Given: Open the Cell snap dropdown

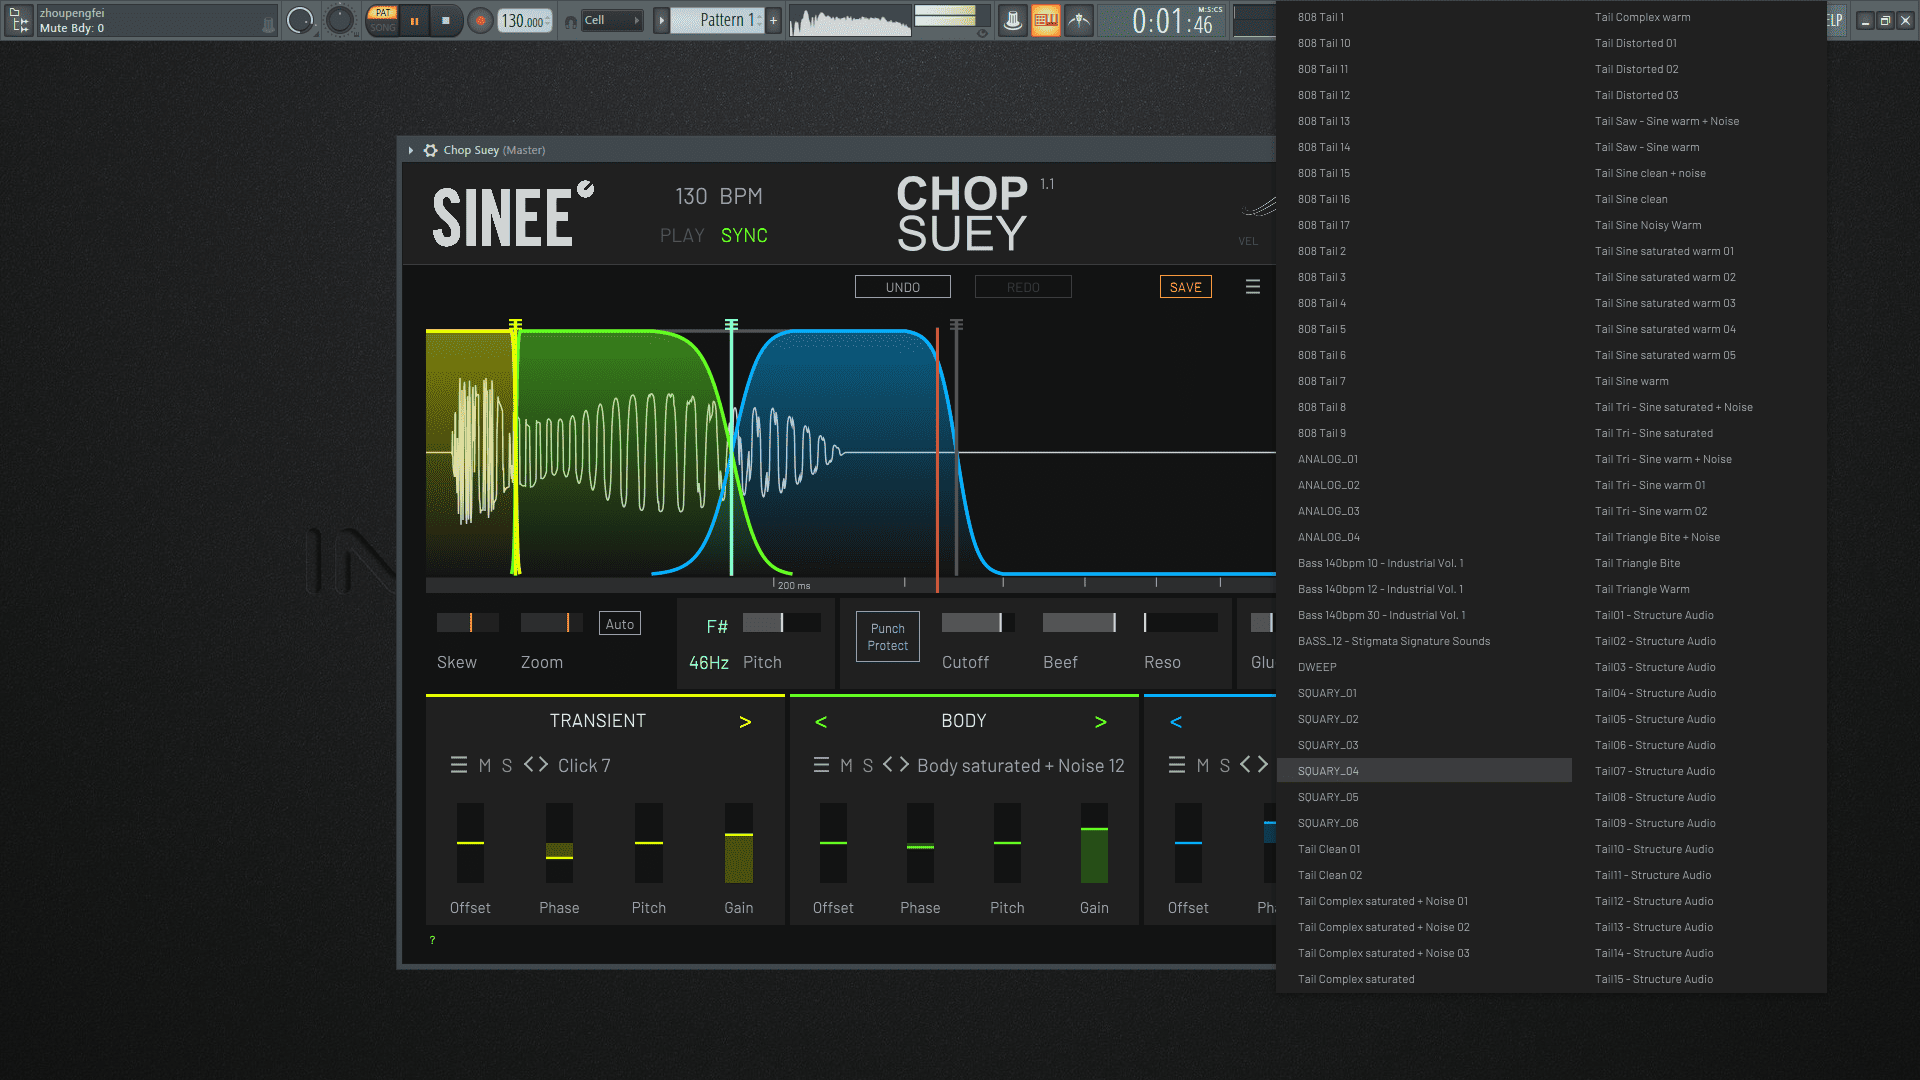Looking at the screenshot, I should (612, 20).
